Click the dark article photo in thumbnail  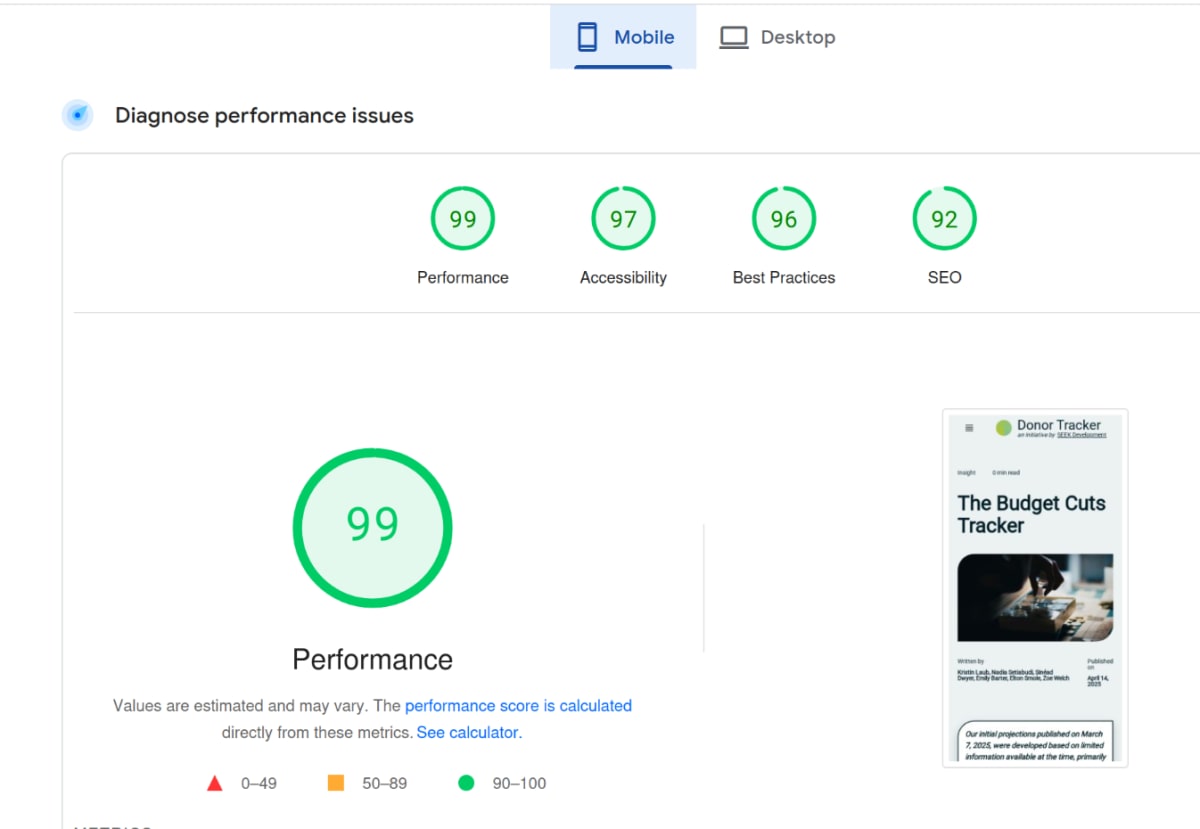[1035, 597]
